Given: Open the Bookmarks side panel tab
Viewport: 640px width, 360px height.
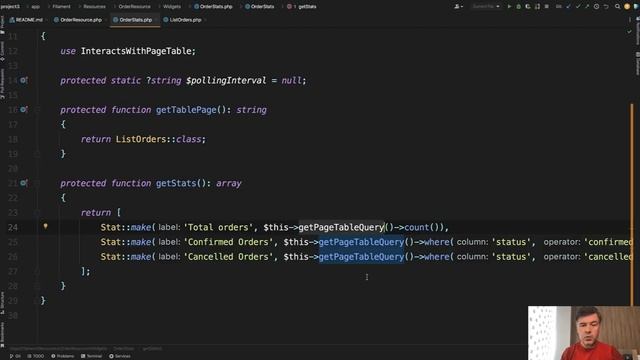Looking at the screenshot, I should 2,336.
